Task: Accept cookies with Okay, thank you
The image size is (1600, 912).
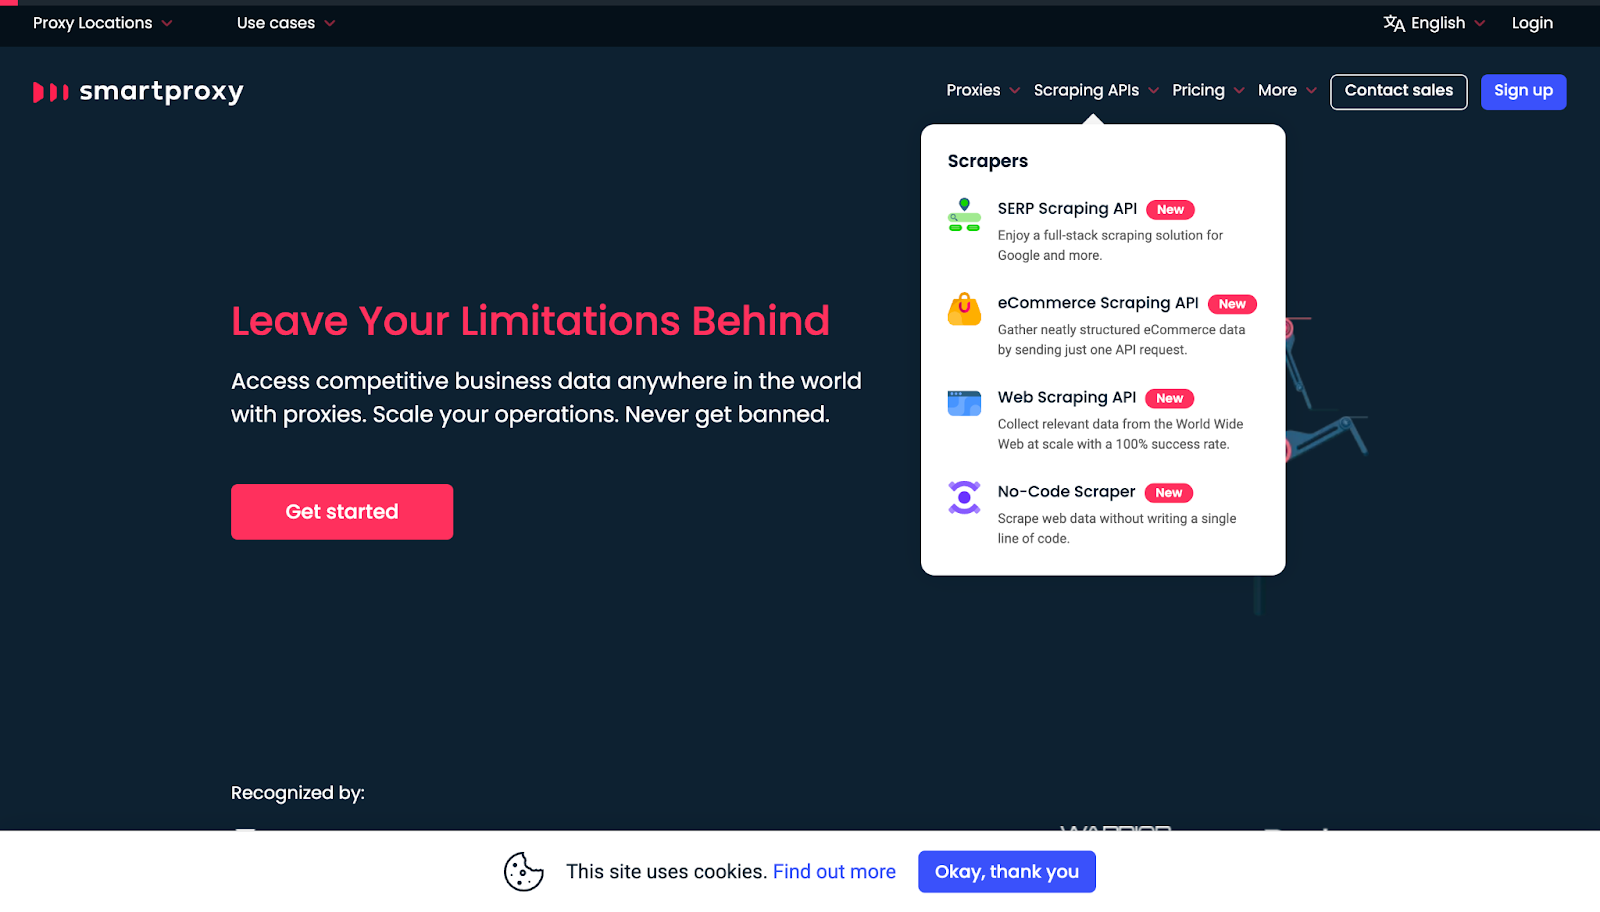Action: pyautogui.click(x=1007, y=872)
